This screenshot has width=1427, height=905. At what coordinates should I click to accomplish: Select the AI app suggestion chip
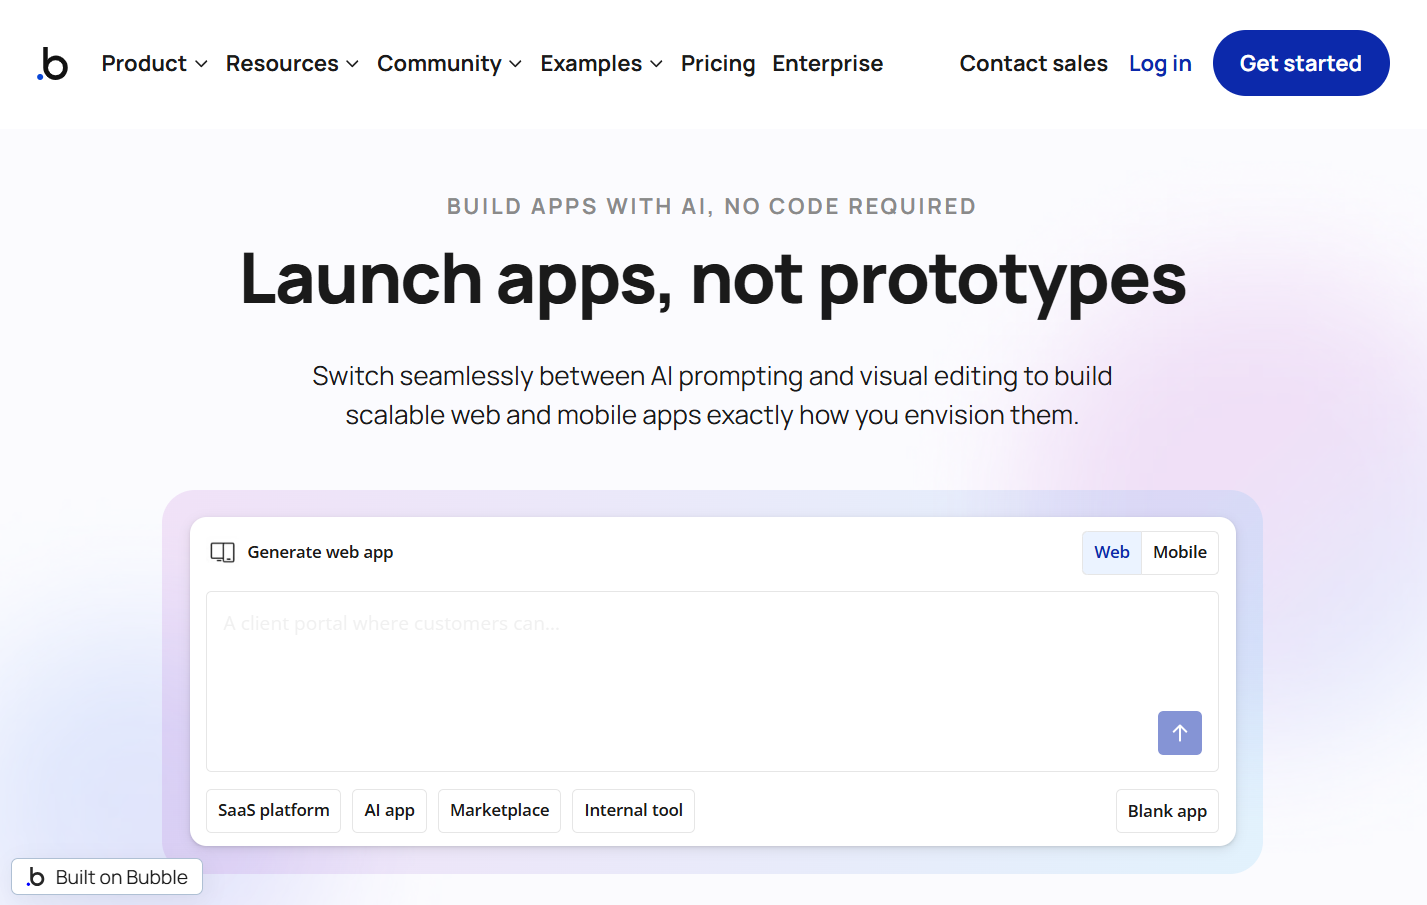(389, 810)
